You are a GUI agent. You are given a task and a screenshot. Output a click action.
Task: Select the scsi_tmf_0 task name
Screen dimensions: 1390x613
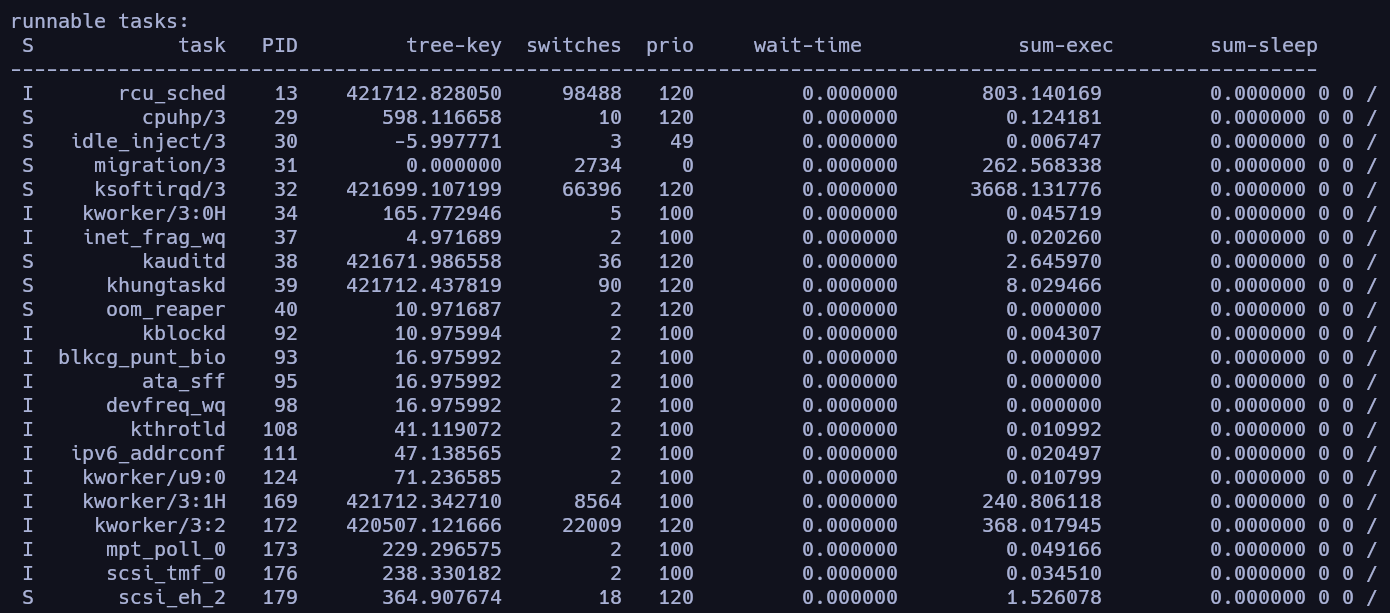pyautogui.click(x=166, y=573)
